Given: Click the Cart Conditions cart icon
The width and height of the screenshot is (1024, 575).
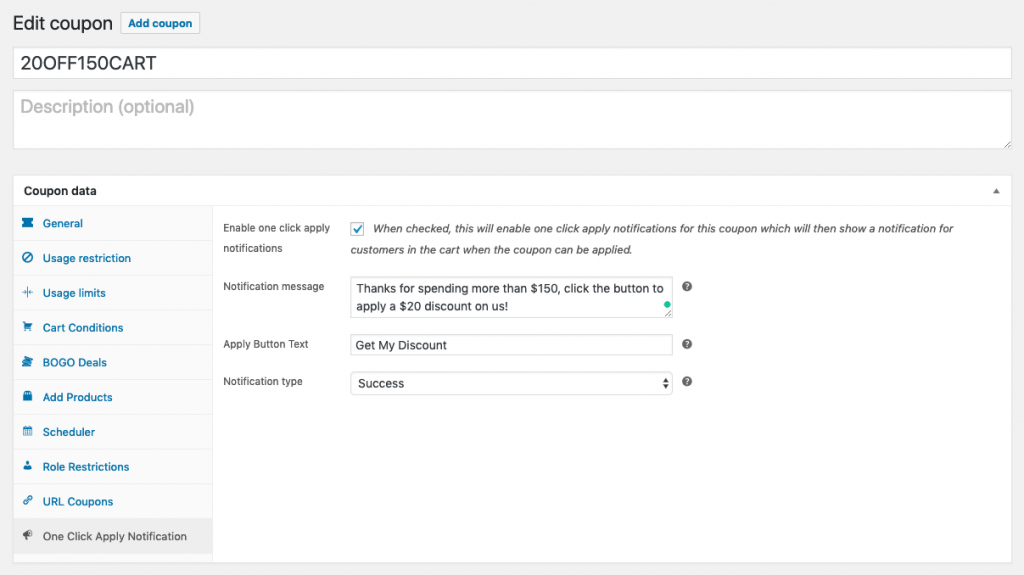Looking at the screenshot, I should [x=28, y=327].
